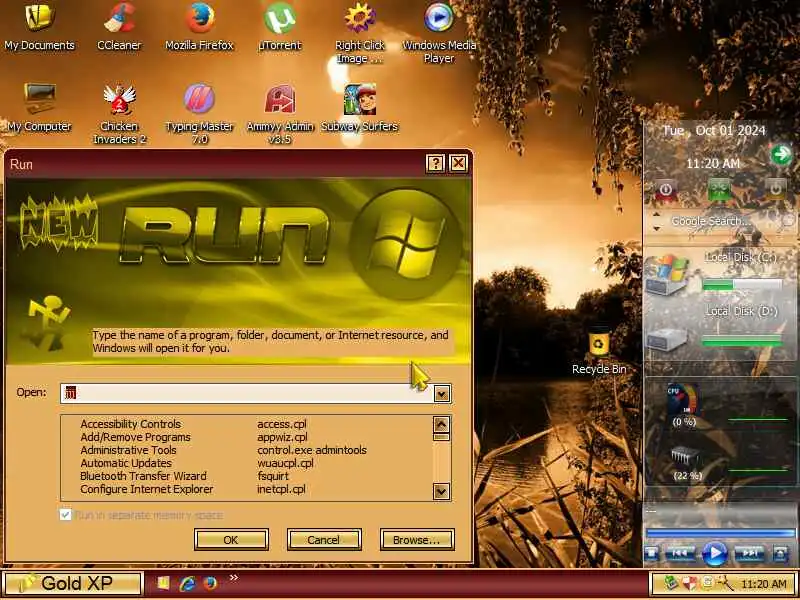Click the green arrow in the sidebar gadget
Screen dimensions: 800x600
pyautogui.click(x=781, y=154)
